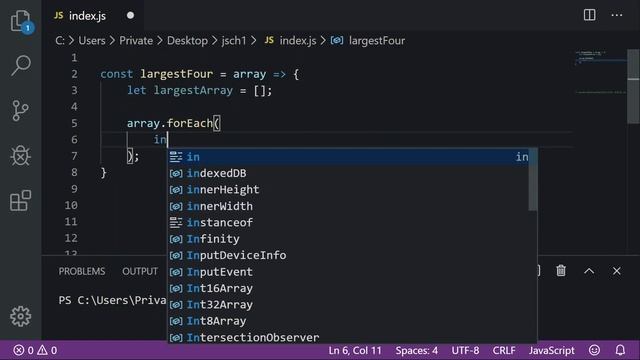Click terminal prompt PS C:\Users

(112, 300)
